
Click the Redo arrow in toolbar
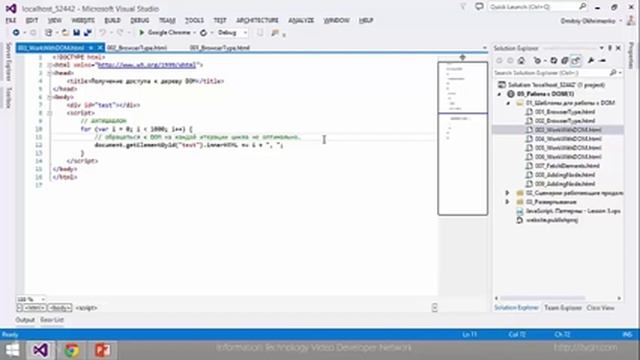(x=120, y=32)
